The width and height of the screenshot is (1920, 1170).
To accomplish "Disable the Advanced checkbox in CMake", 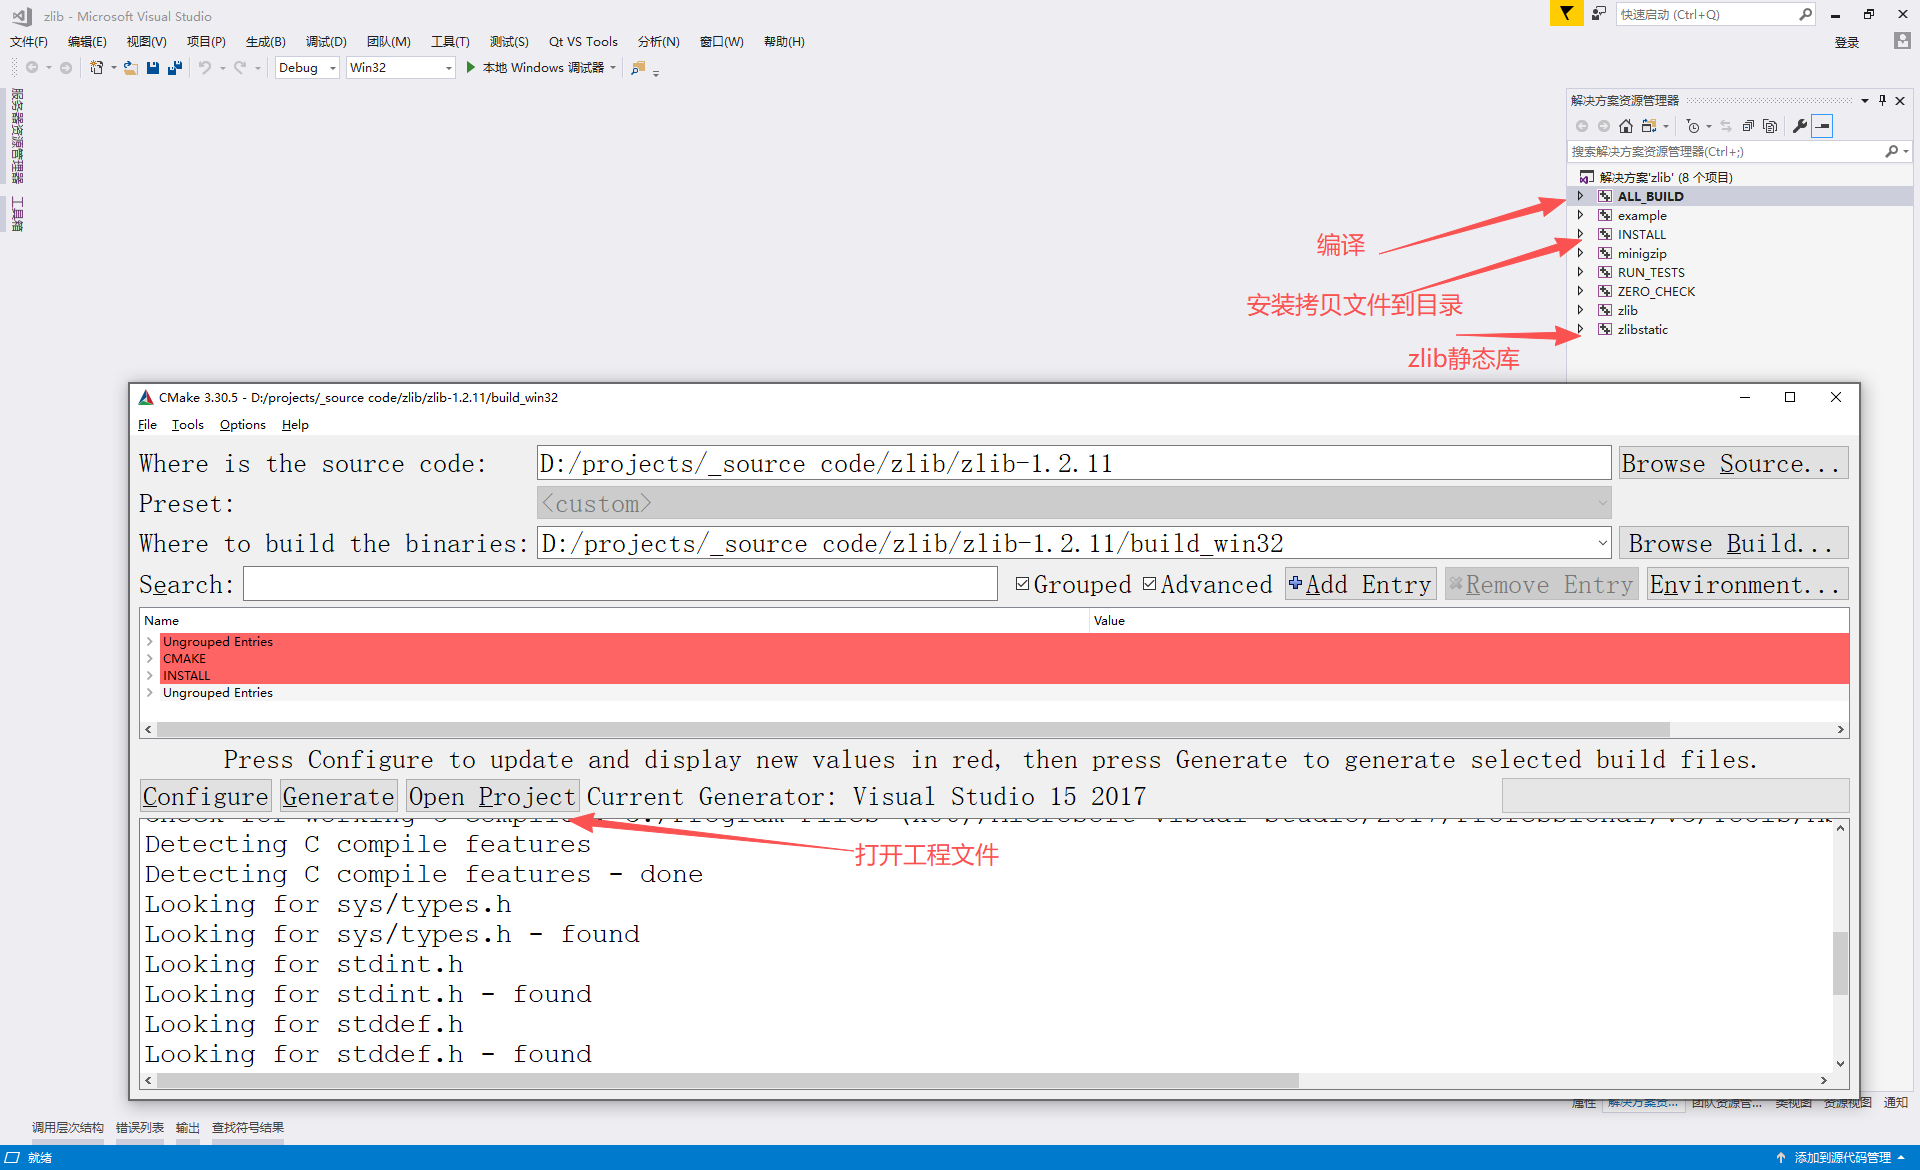I will (1150, 583).
